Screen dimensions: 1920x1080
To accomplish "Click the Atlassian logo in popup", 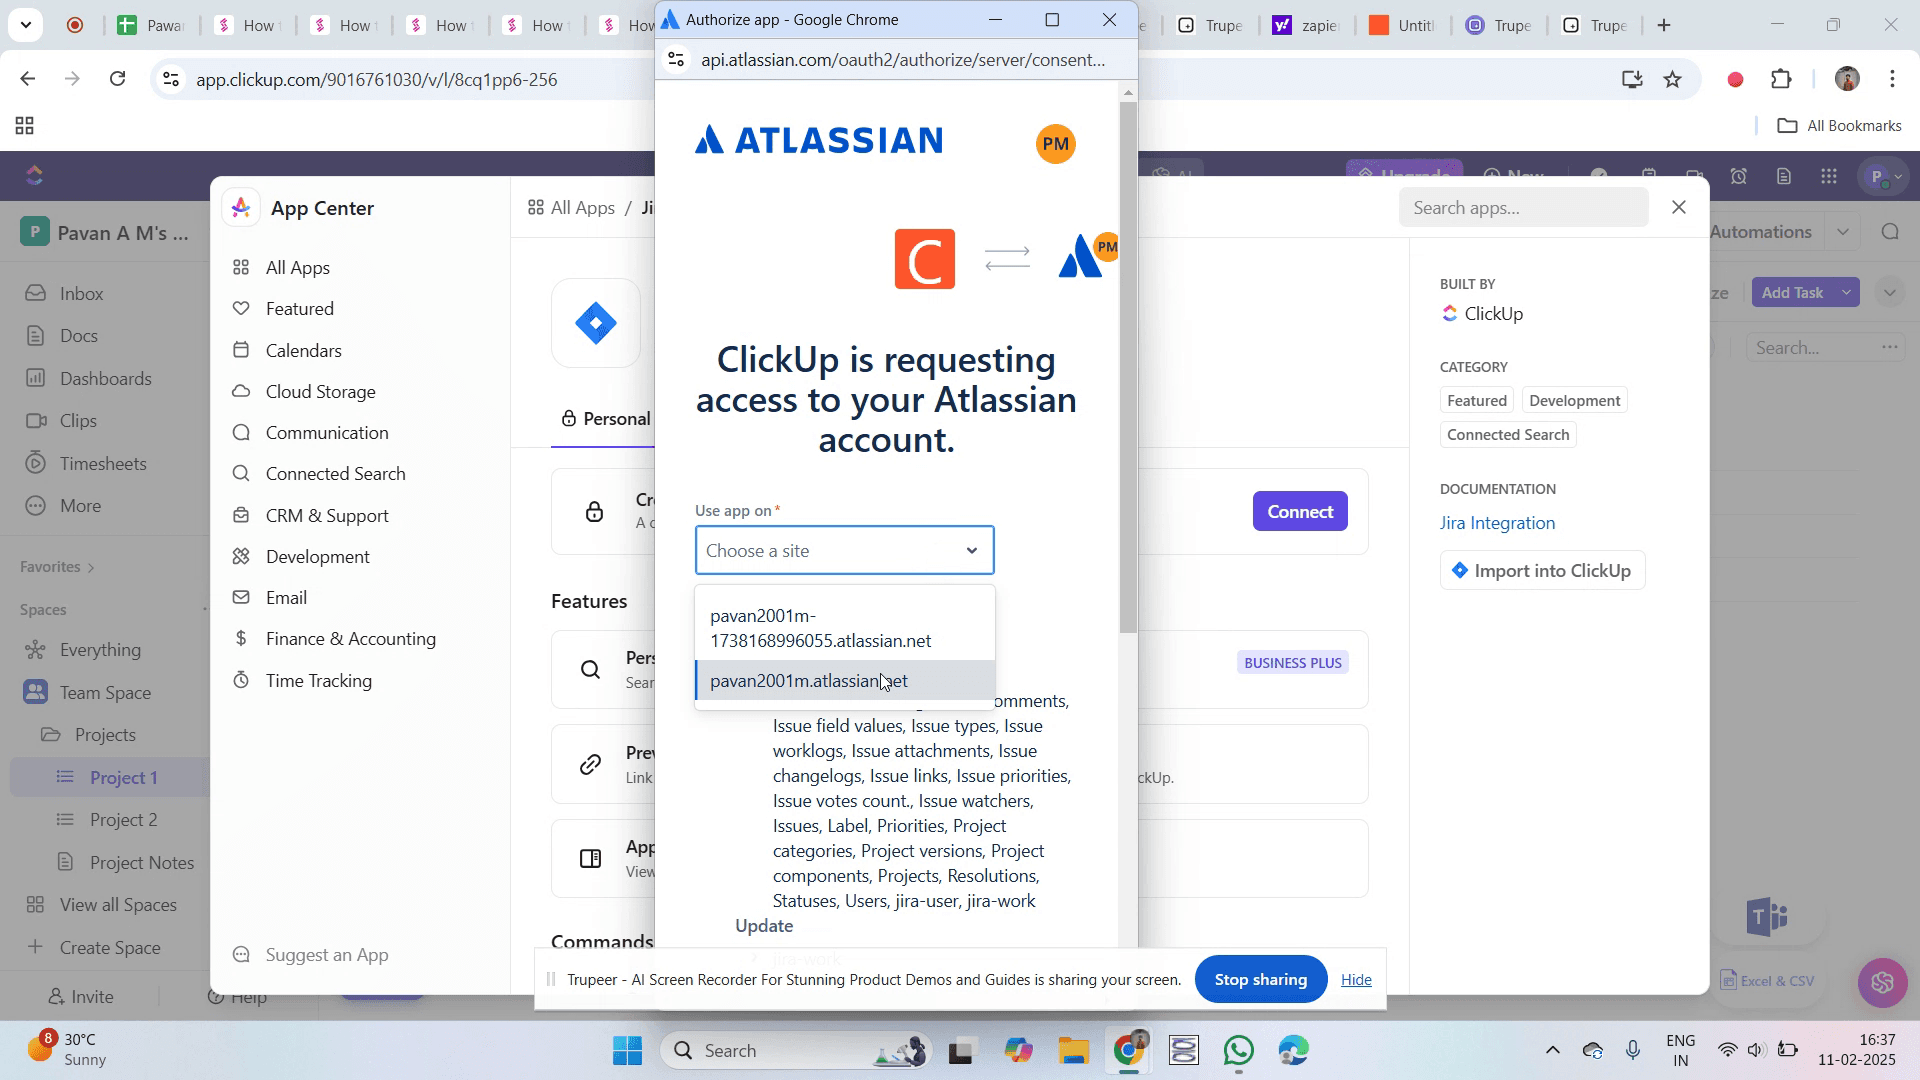I will (x=818, y=141).
